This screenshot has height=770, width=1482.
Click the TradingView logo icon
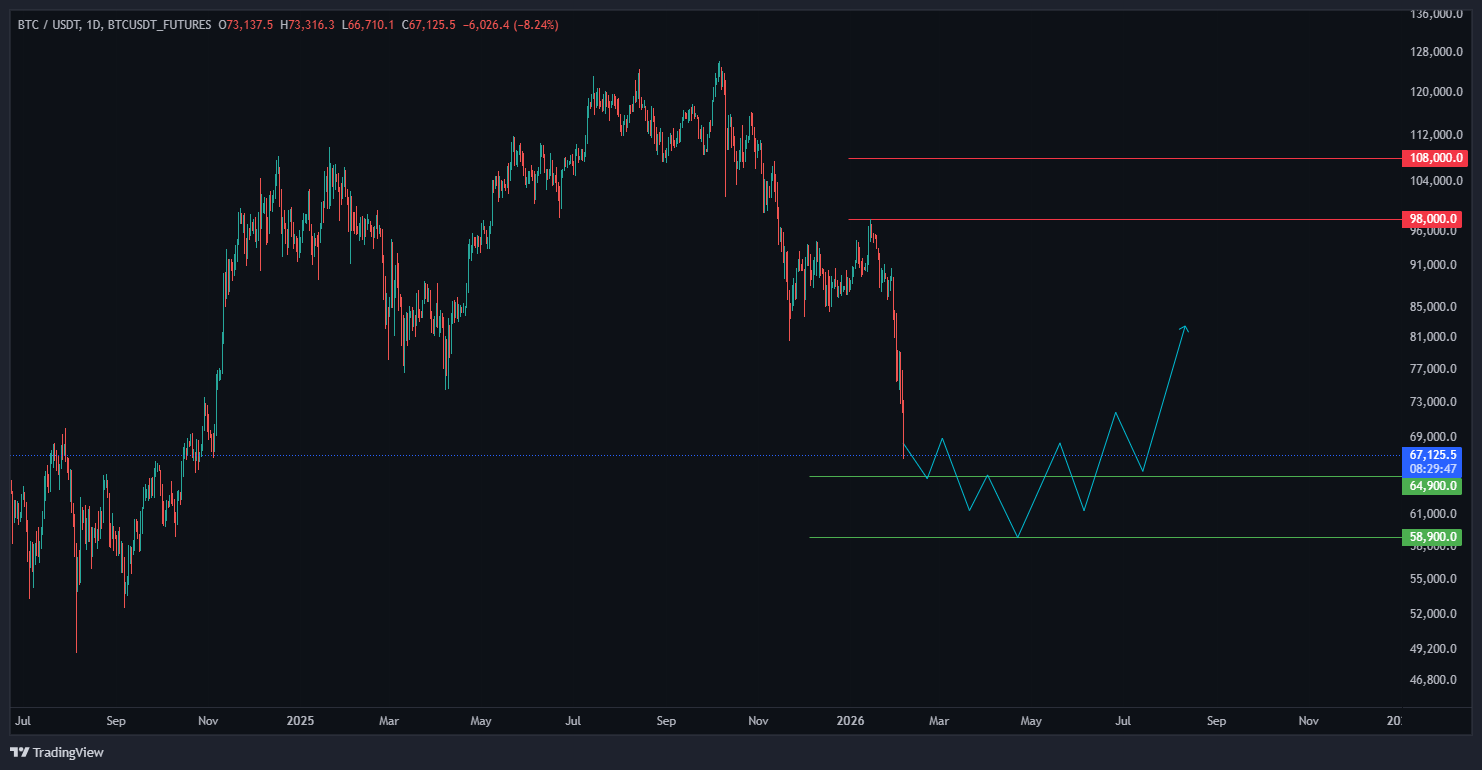coord(20,752)
